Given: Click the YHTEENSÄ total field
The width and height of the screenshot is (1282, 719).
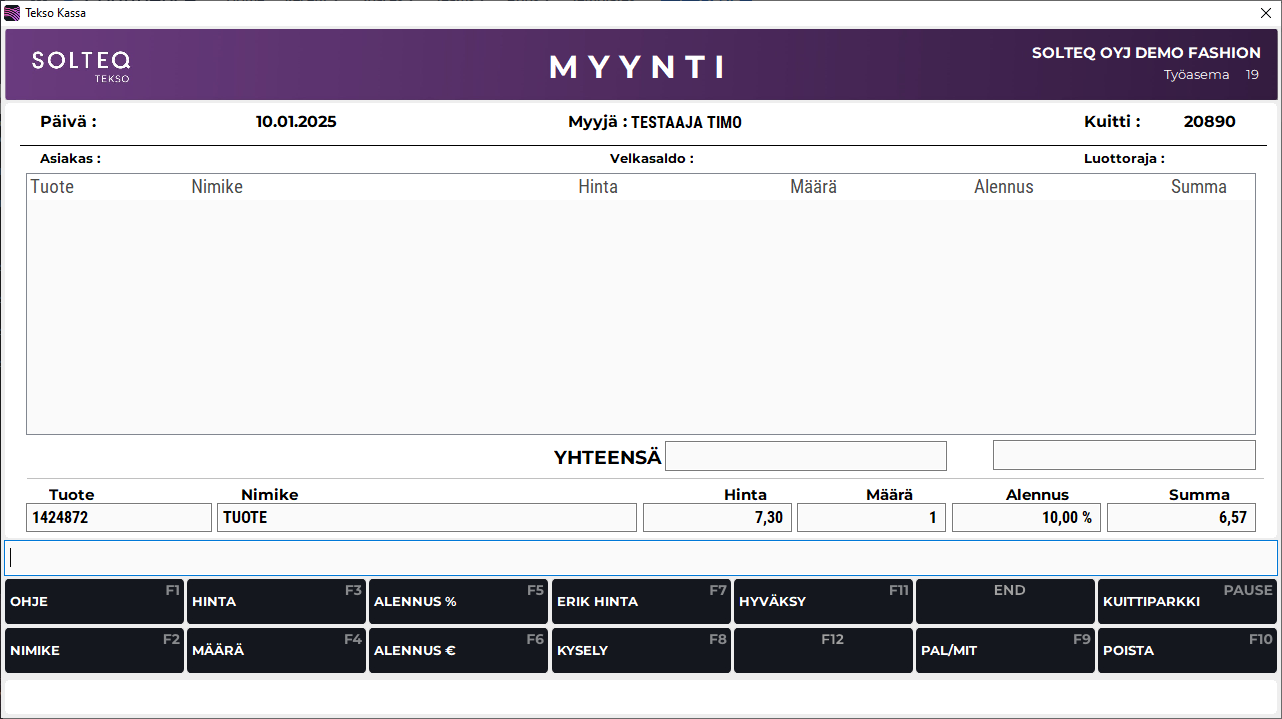Looking at the screenshot, I should click(805, 456).
